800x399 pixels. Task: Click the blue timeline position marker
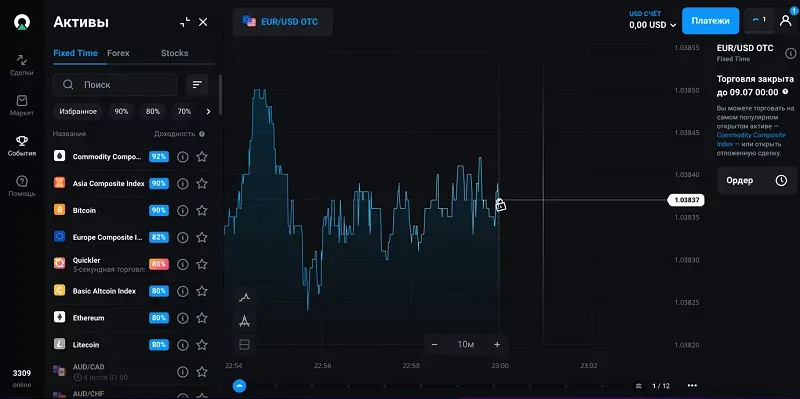point(239,386)
